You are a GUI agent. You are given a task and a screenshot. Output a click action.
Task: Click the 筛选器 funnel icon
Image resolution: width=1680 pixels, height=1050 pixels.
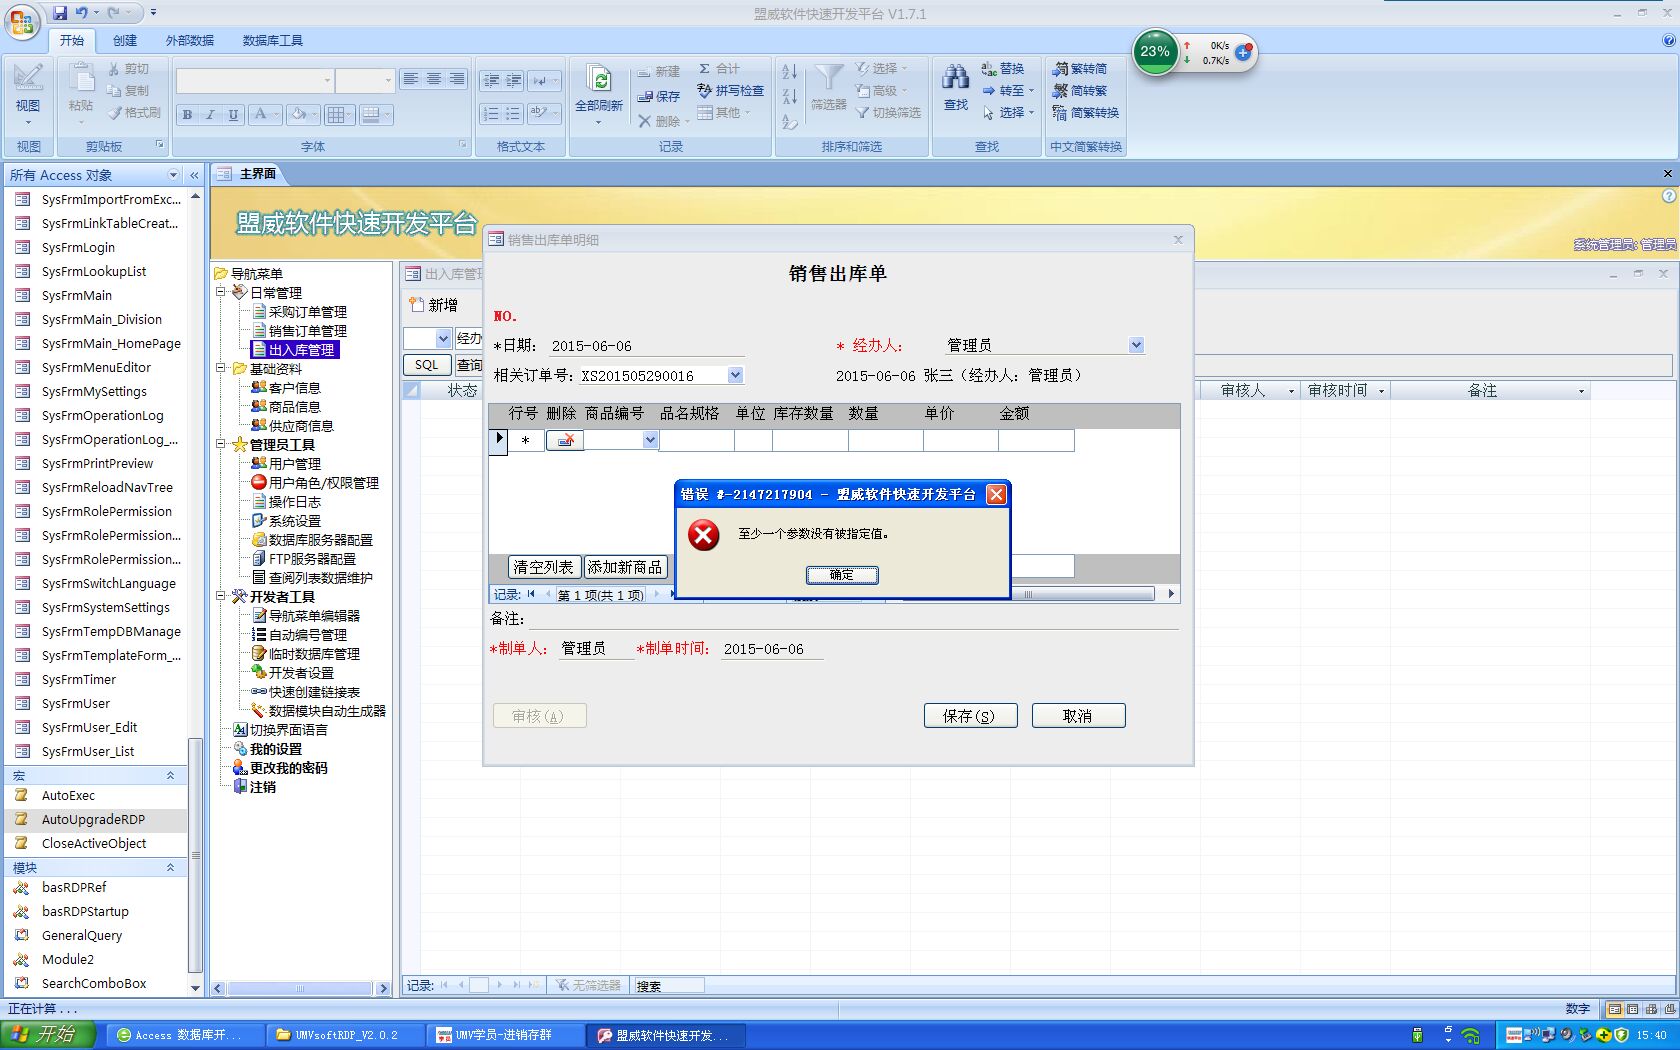[828, 80]
